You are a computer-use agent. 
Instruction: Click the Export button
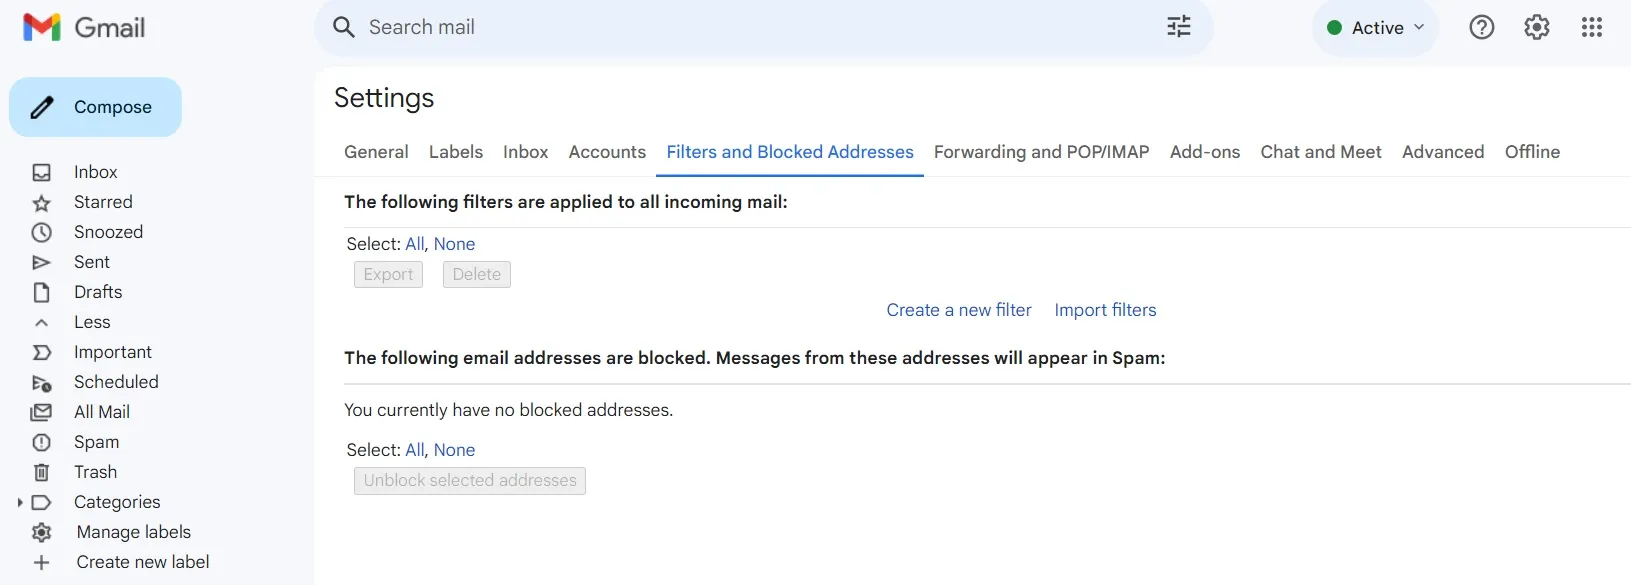(388, 274)
